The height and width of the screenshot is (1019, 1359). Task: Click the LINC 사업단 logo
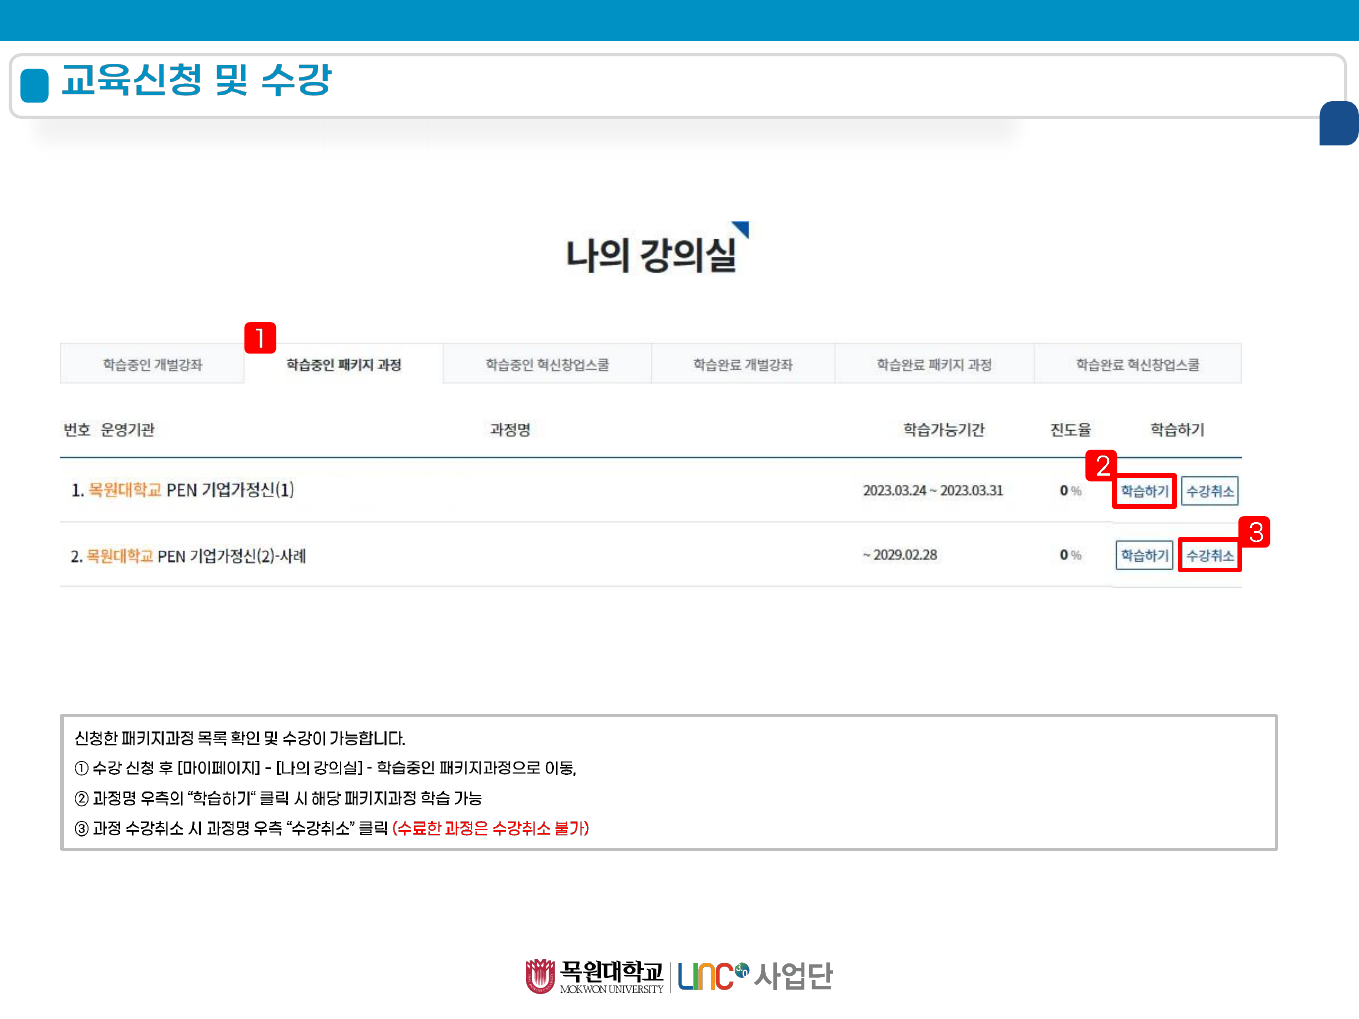tap(755, 976)
